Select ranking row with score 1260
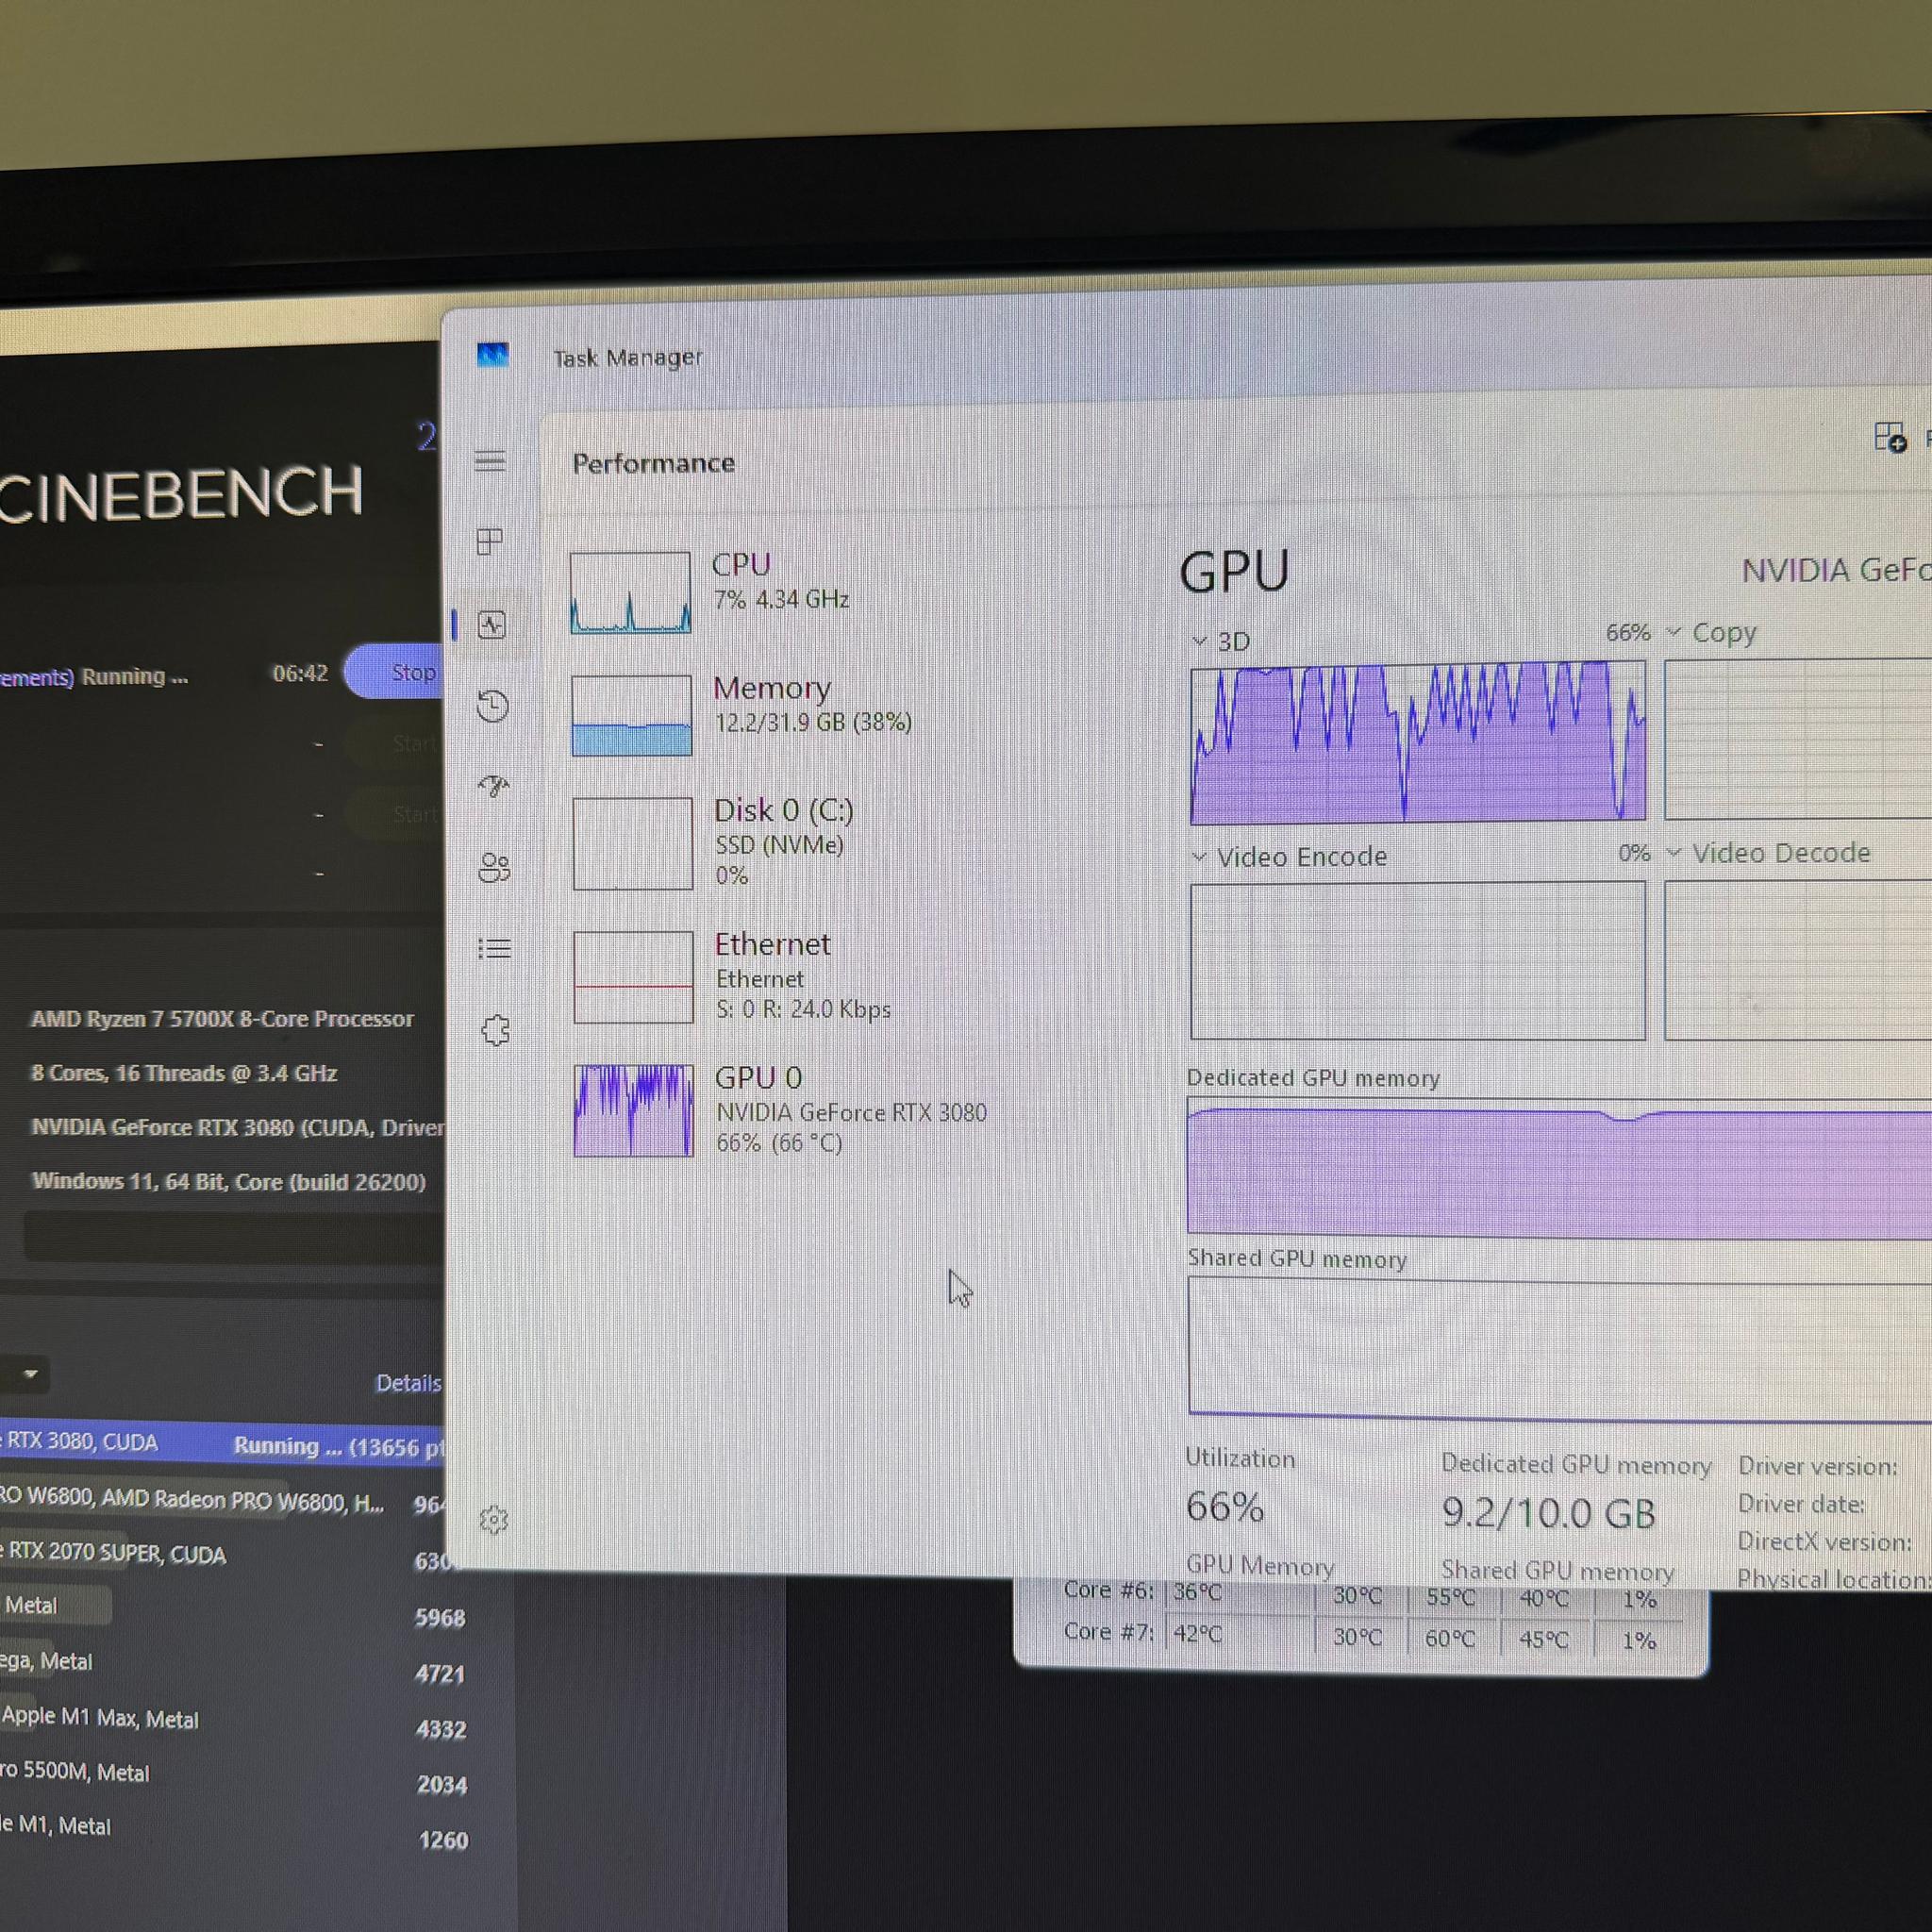This screenshot has width=1932, height=1932. pyautogui.click(x=234, y=1831)
